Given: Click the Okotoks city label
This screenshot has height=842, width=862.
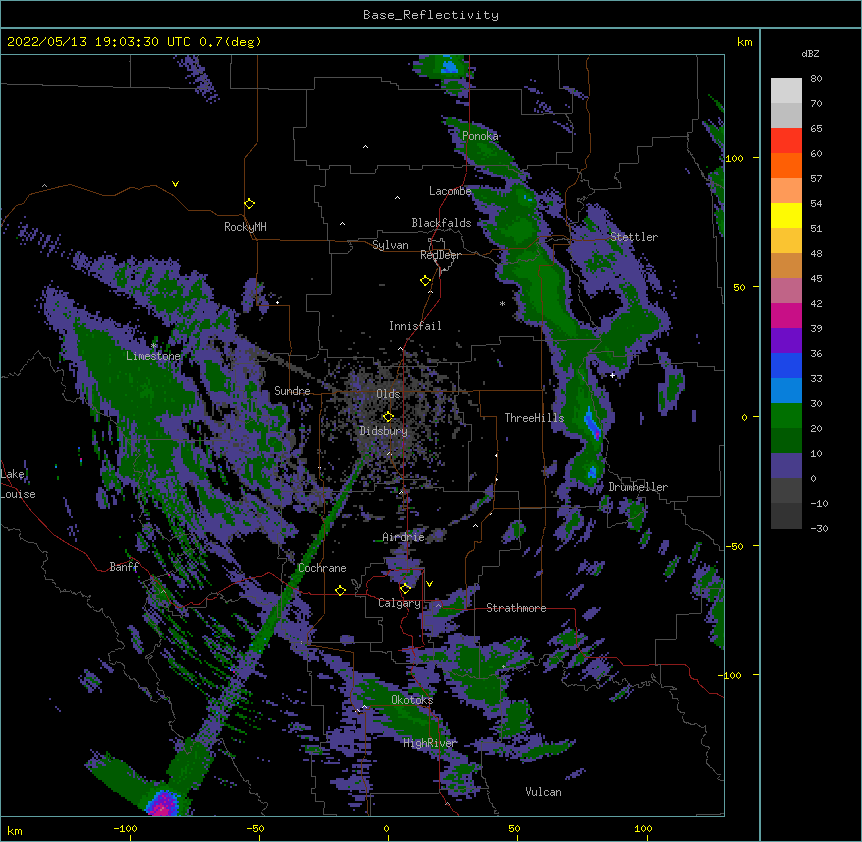Looking at the screenshot, I should 412,700.
